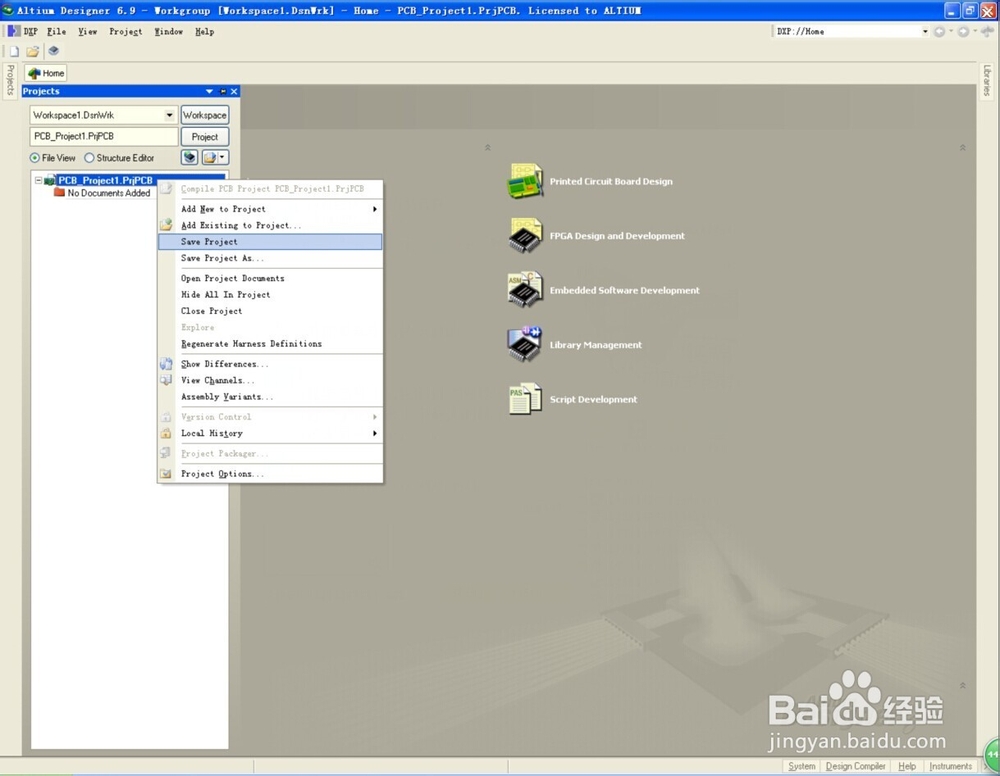1000x776 pixels.
Task: Choose Open Project Documents
Action: [x=270, y=278]
